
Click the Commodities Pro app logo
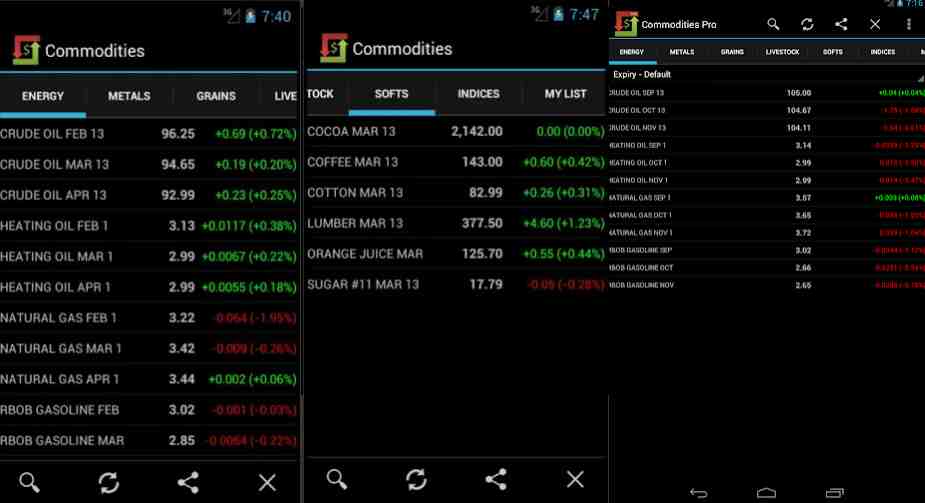[626, 24]
